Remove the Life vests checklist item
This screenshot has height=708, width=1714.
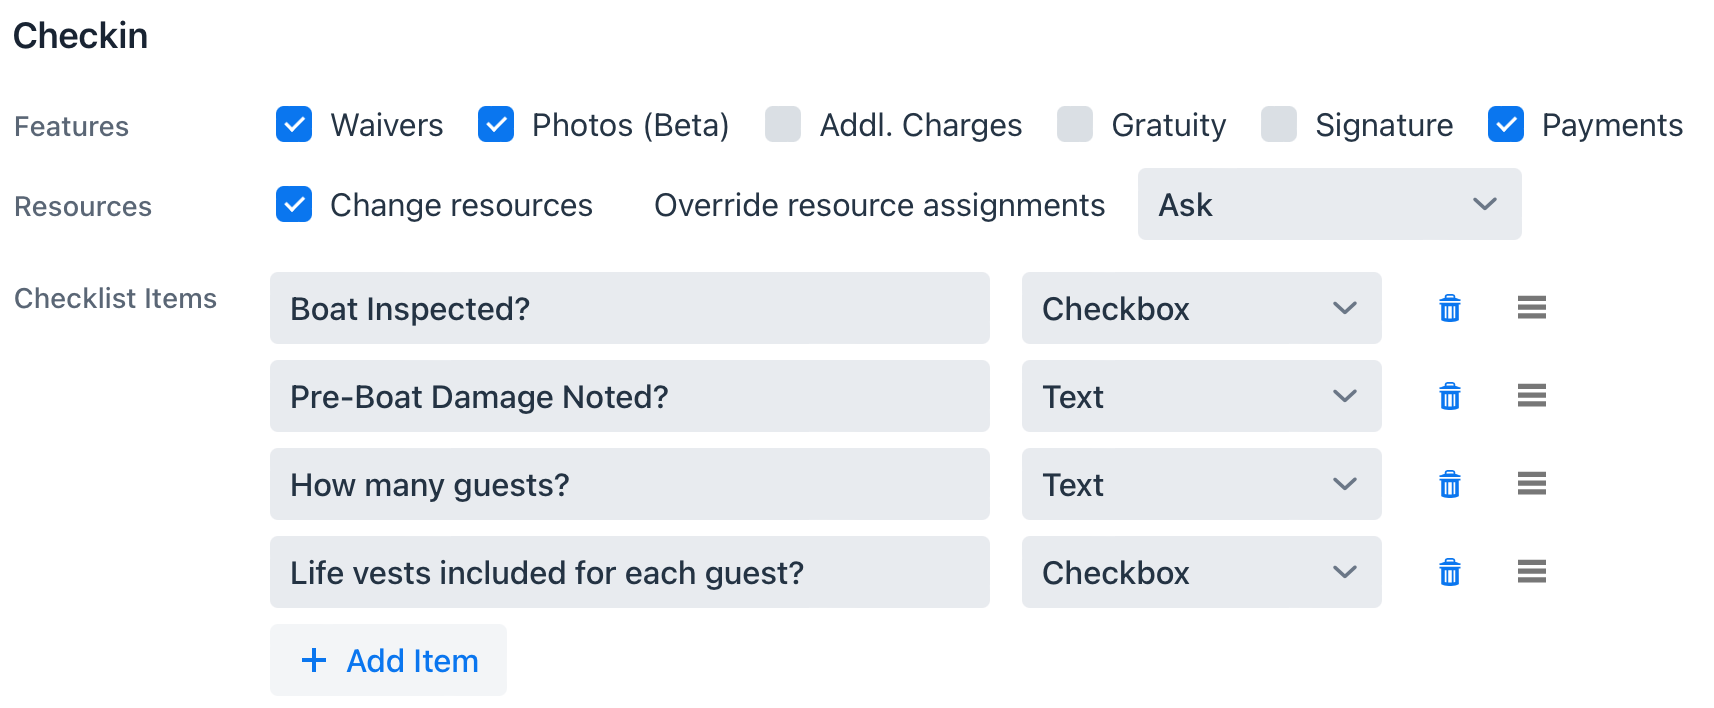point(1449,572)
